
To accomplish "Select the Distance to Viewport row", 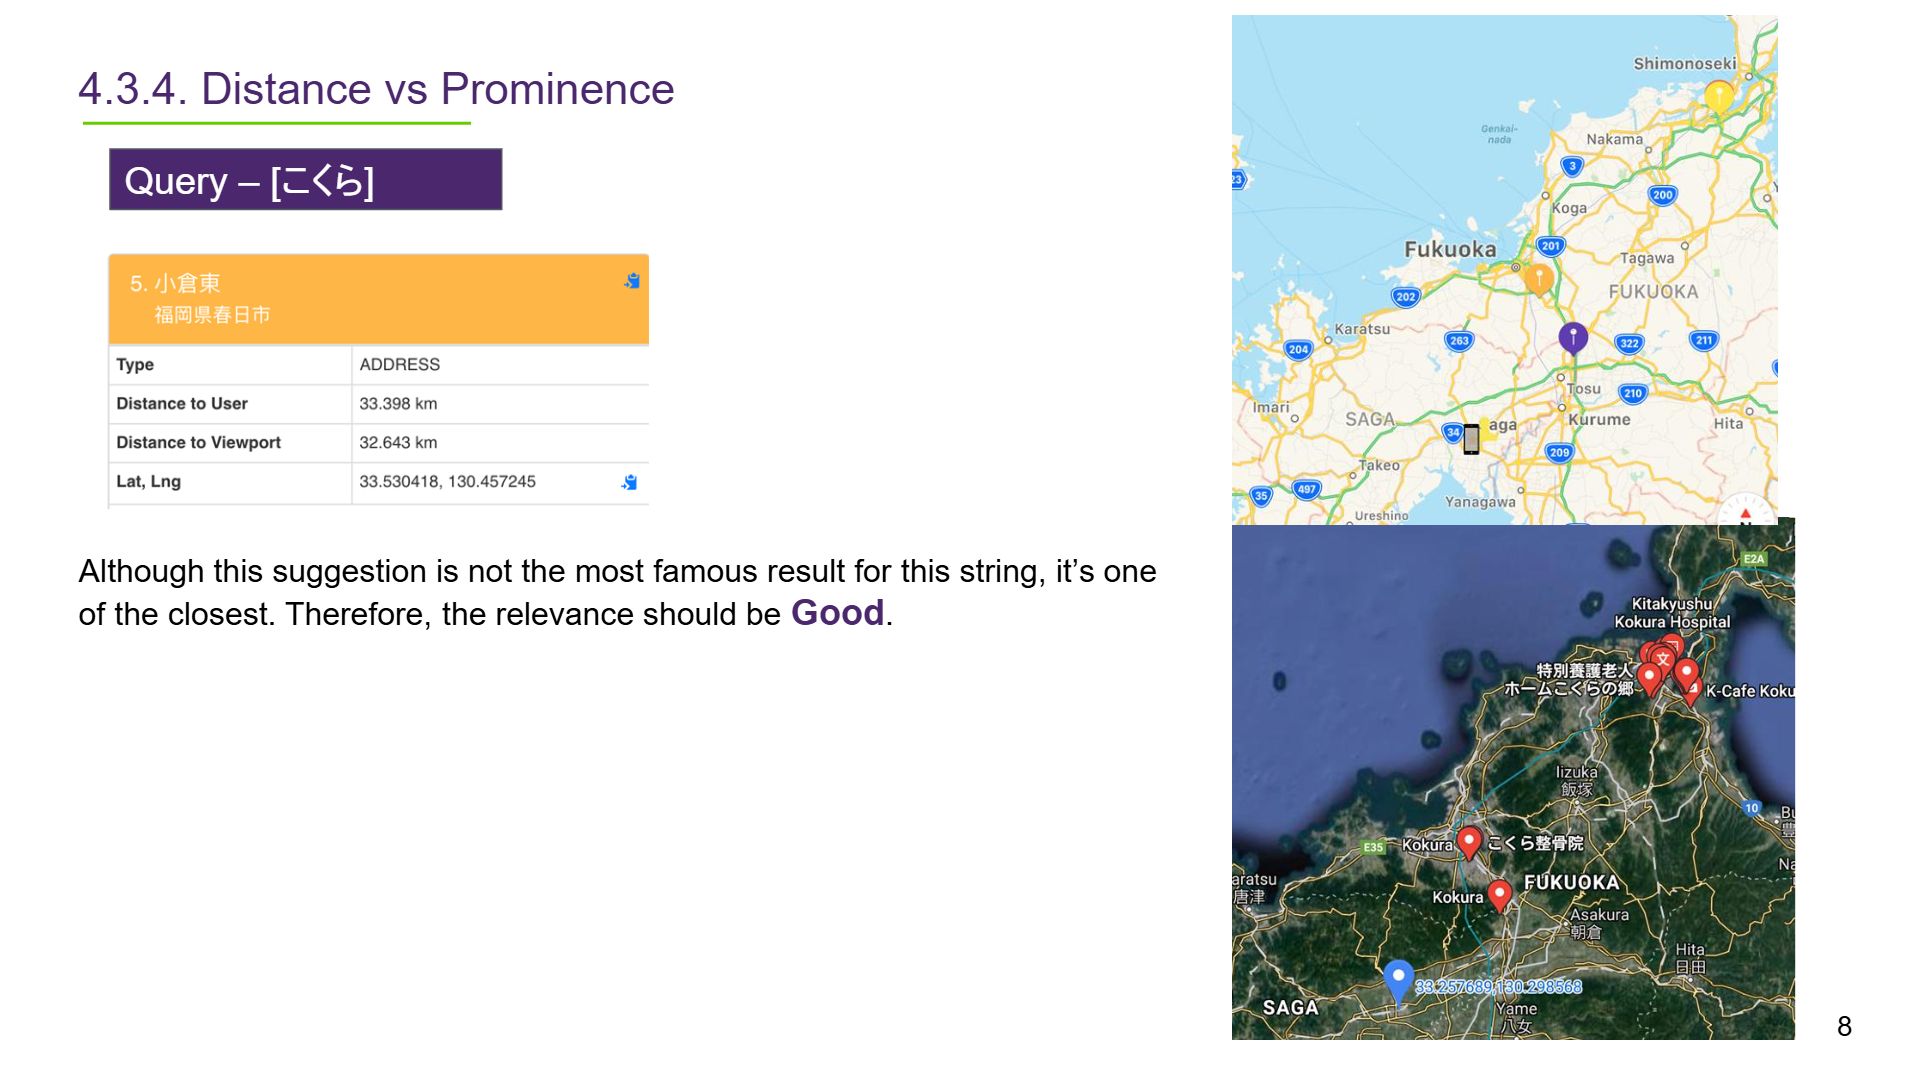I will 379,443.
